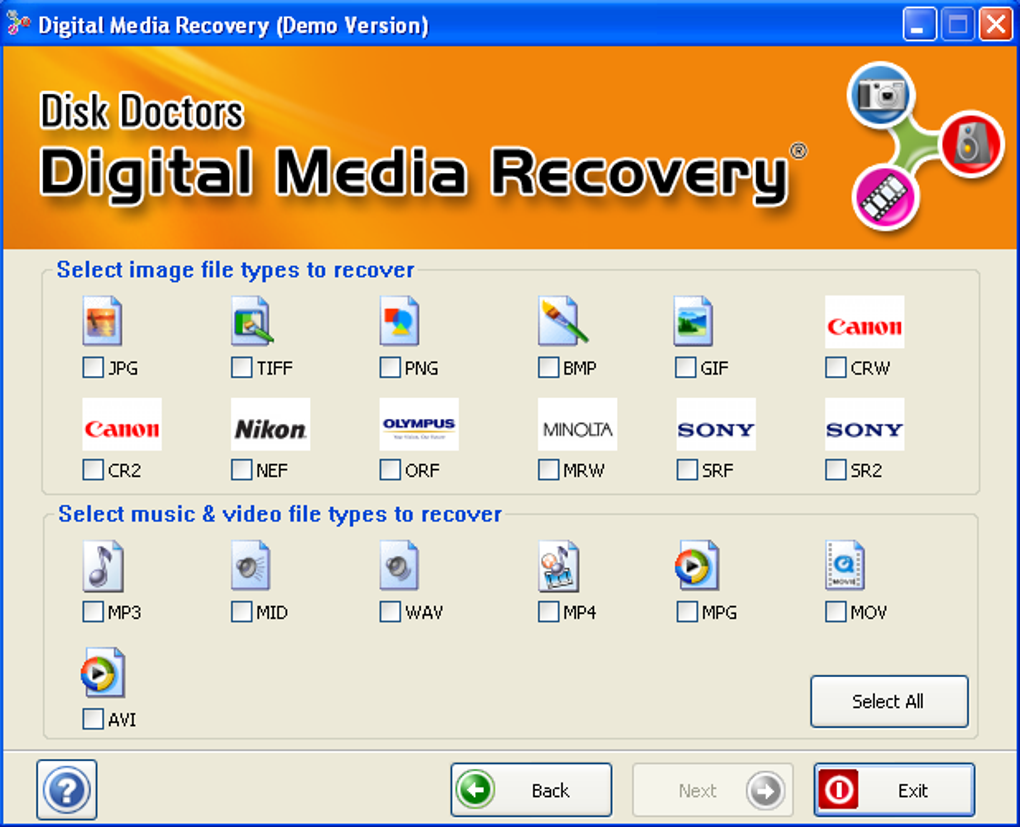Viewport: 1020px width, 827px height.
Task: Check the AVI checkbox
Action: (x=93, y=719)
